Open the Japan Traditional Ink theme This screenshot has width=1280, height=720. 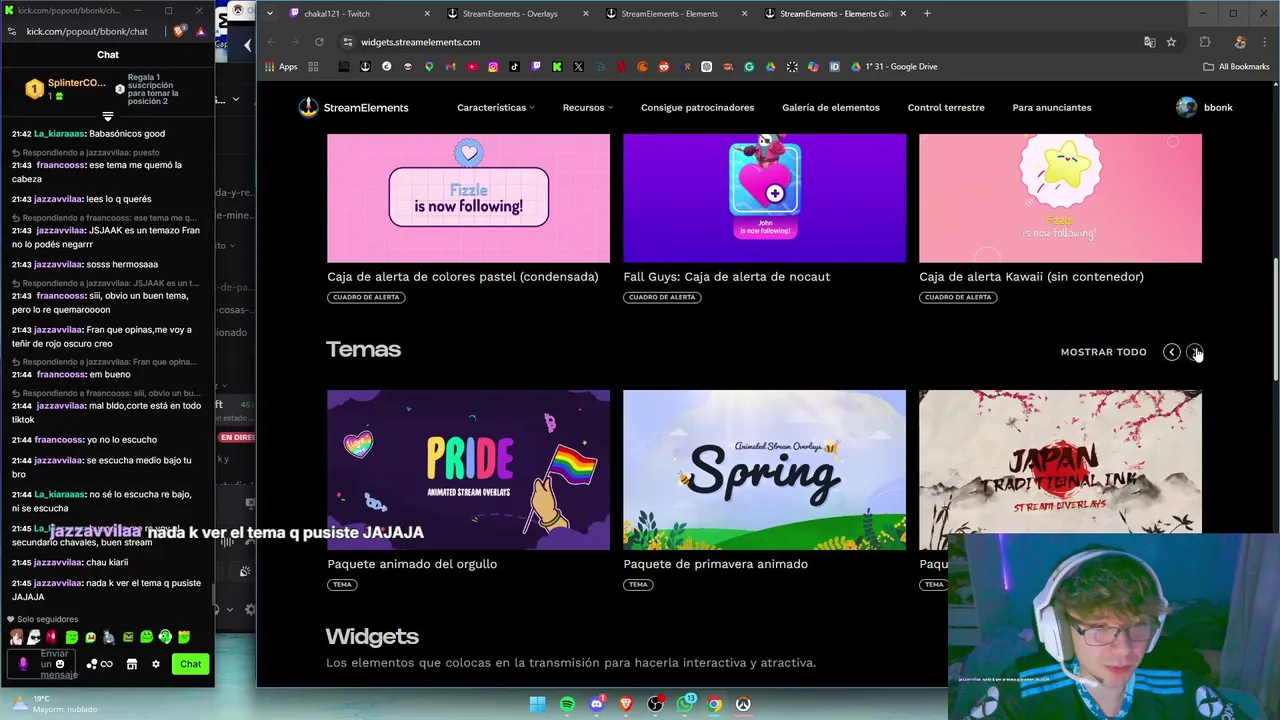pos(1060,462)
